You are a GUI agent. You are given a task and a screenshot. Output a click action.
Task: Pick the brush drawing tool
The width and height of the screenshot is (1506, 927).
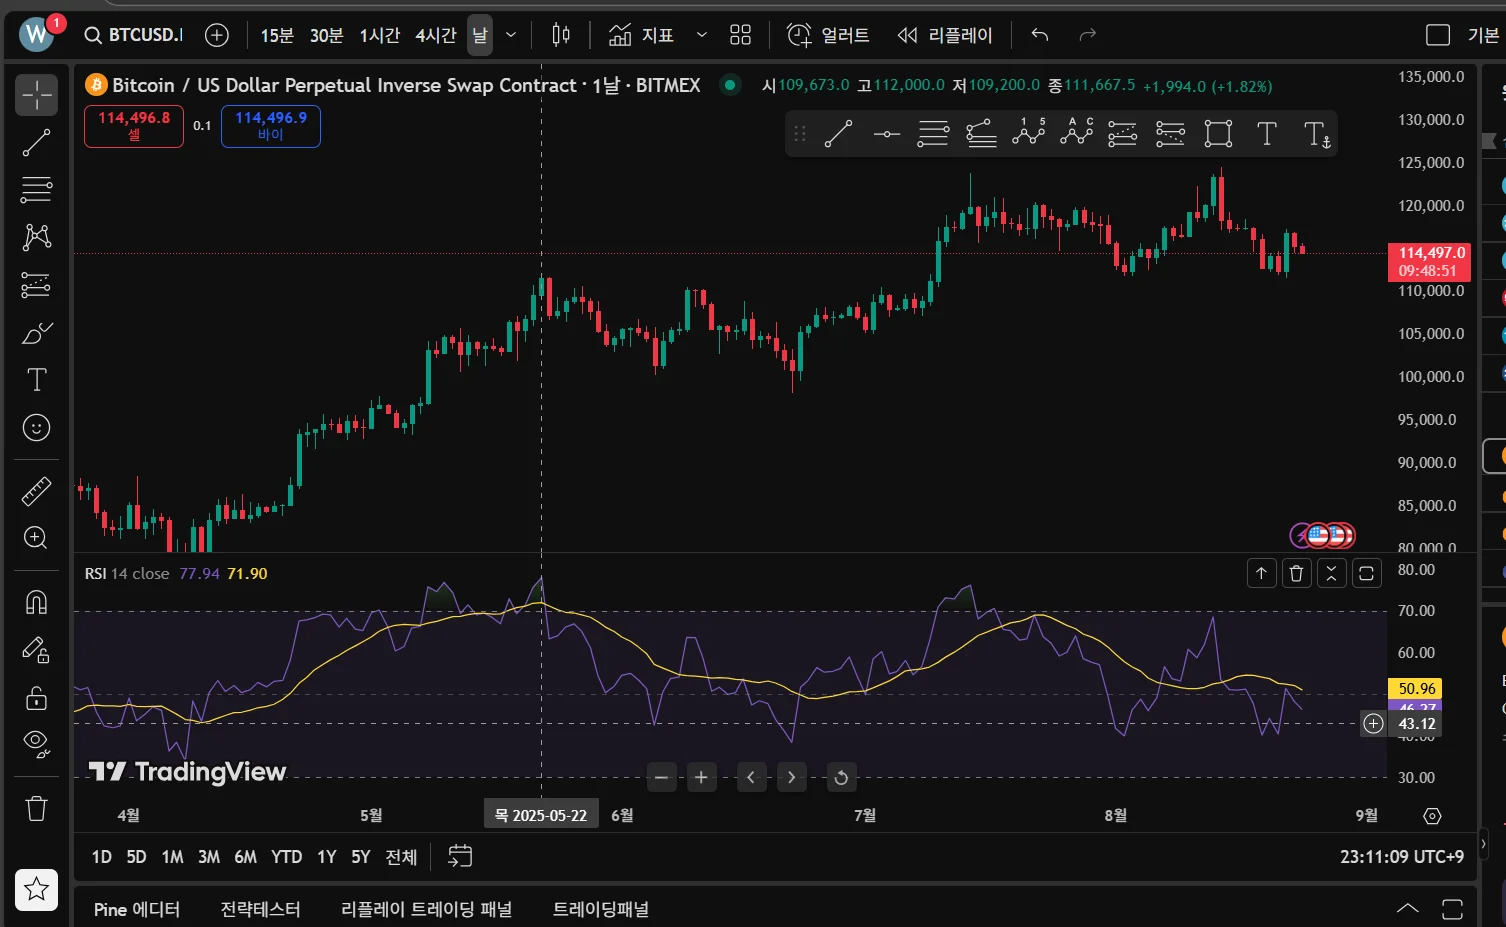(x=36, y=333)
